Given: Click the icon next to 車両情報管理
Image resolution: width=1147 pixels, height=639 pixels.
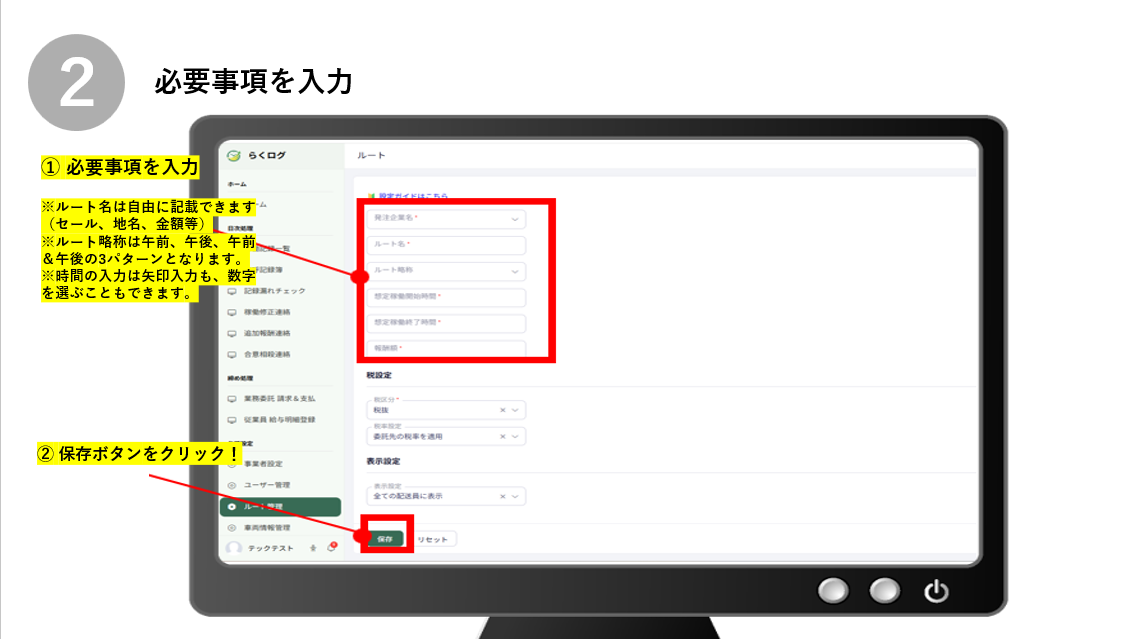Looking at the screenshot, I should [x=233, y=527].
